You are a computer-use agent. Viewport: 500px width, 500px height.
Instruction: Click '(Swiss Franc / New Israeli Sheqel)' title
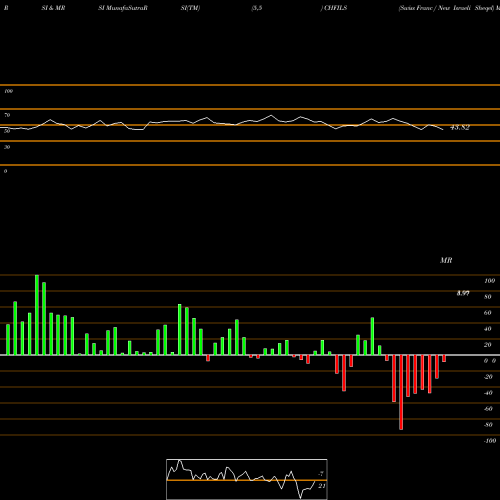pyautogui.click(x=446, y=8)
